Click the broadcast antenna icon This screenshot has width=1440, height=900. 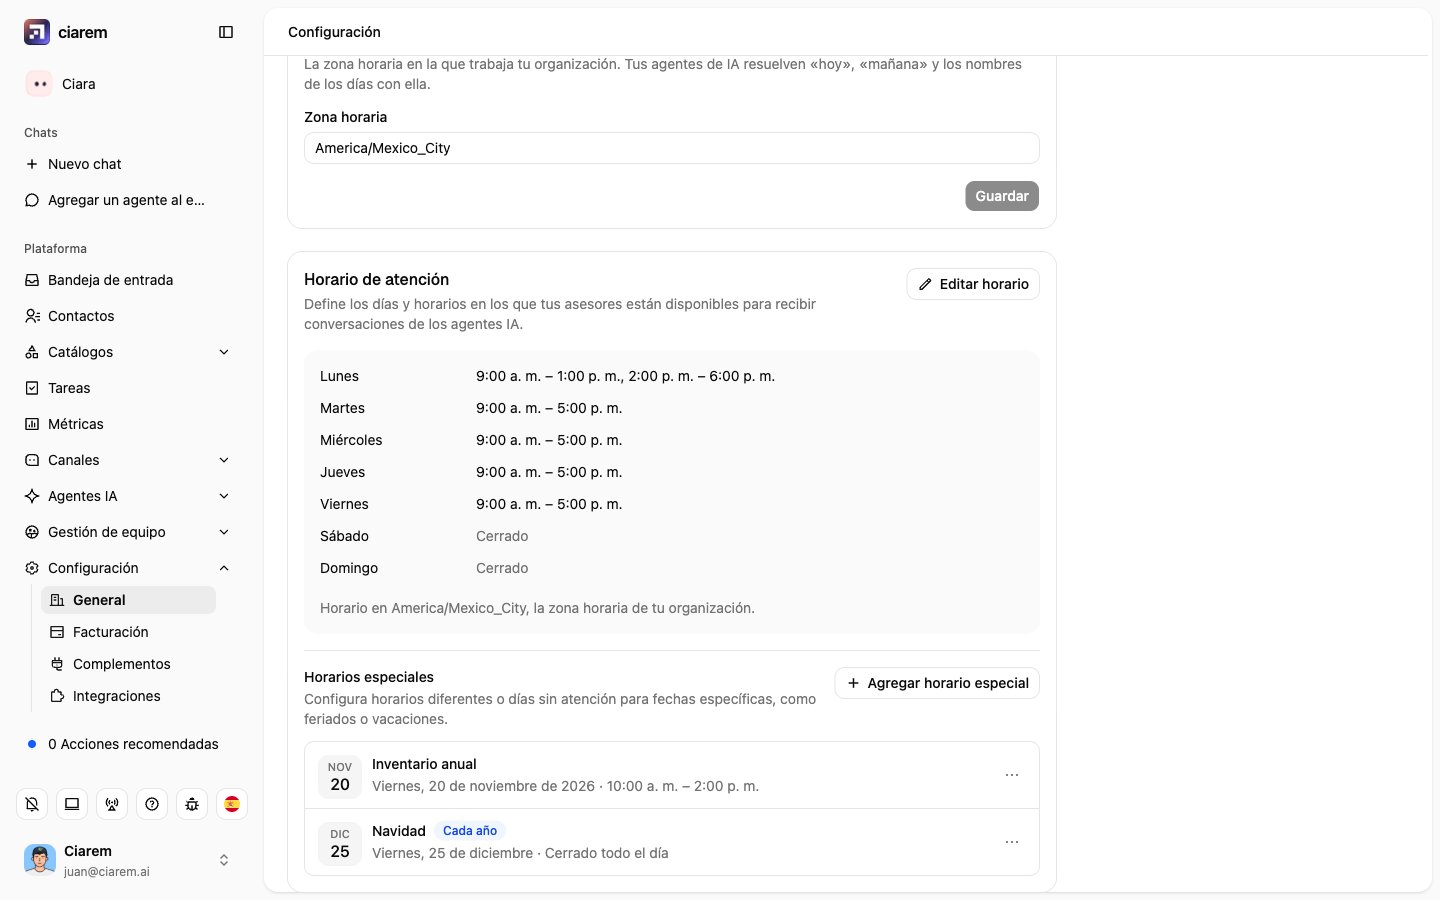[x=112, y=804]
